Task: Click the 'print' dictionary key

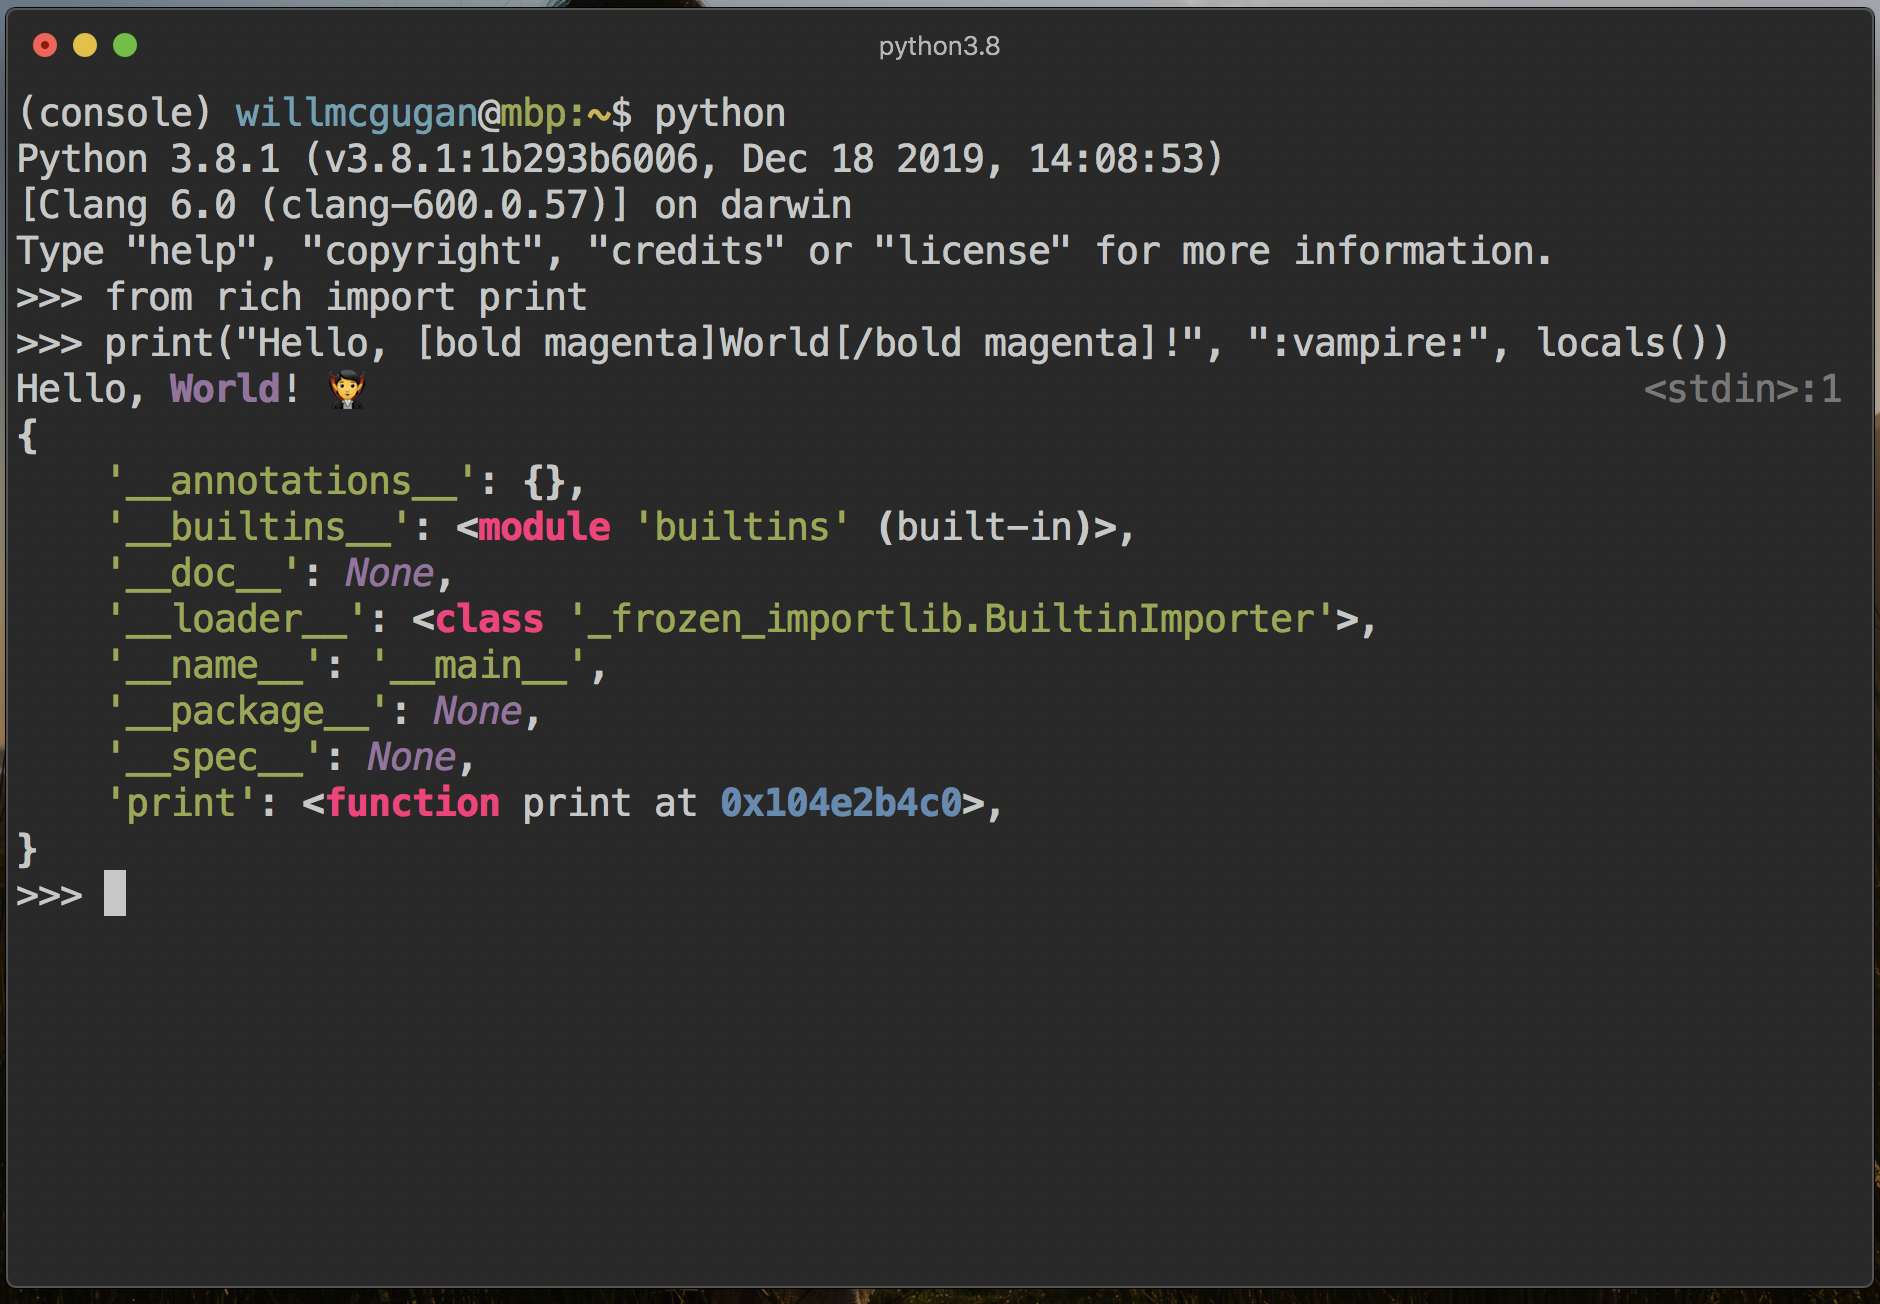Action: click(x=181, y=803)
